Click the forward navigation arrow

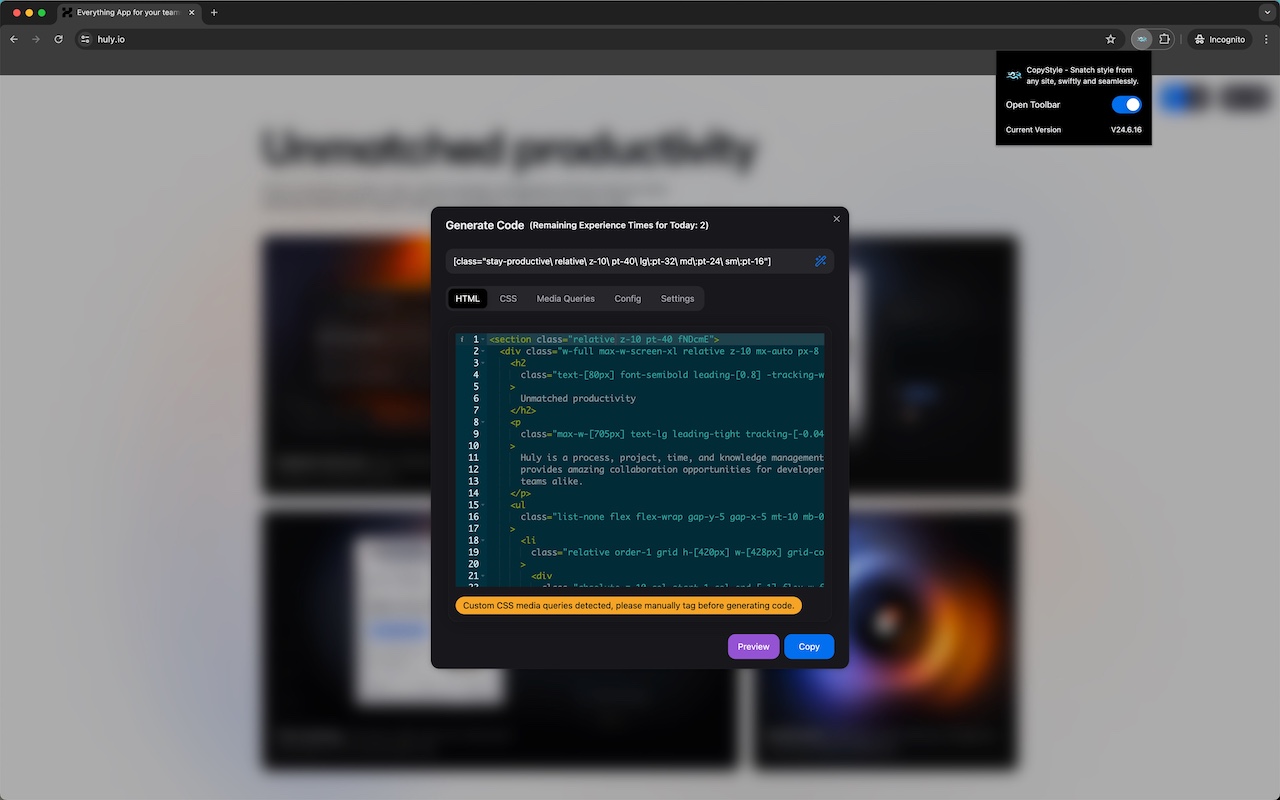click(x=36, y=39)
